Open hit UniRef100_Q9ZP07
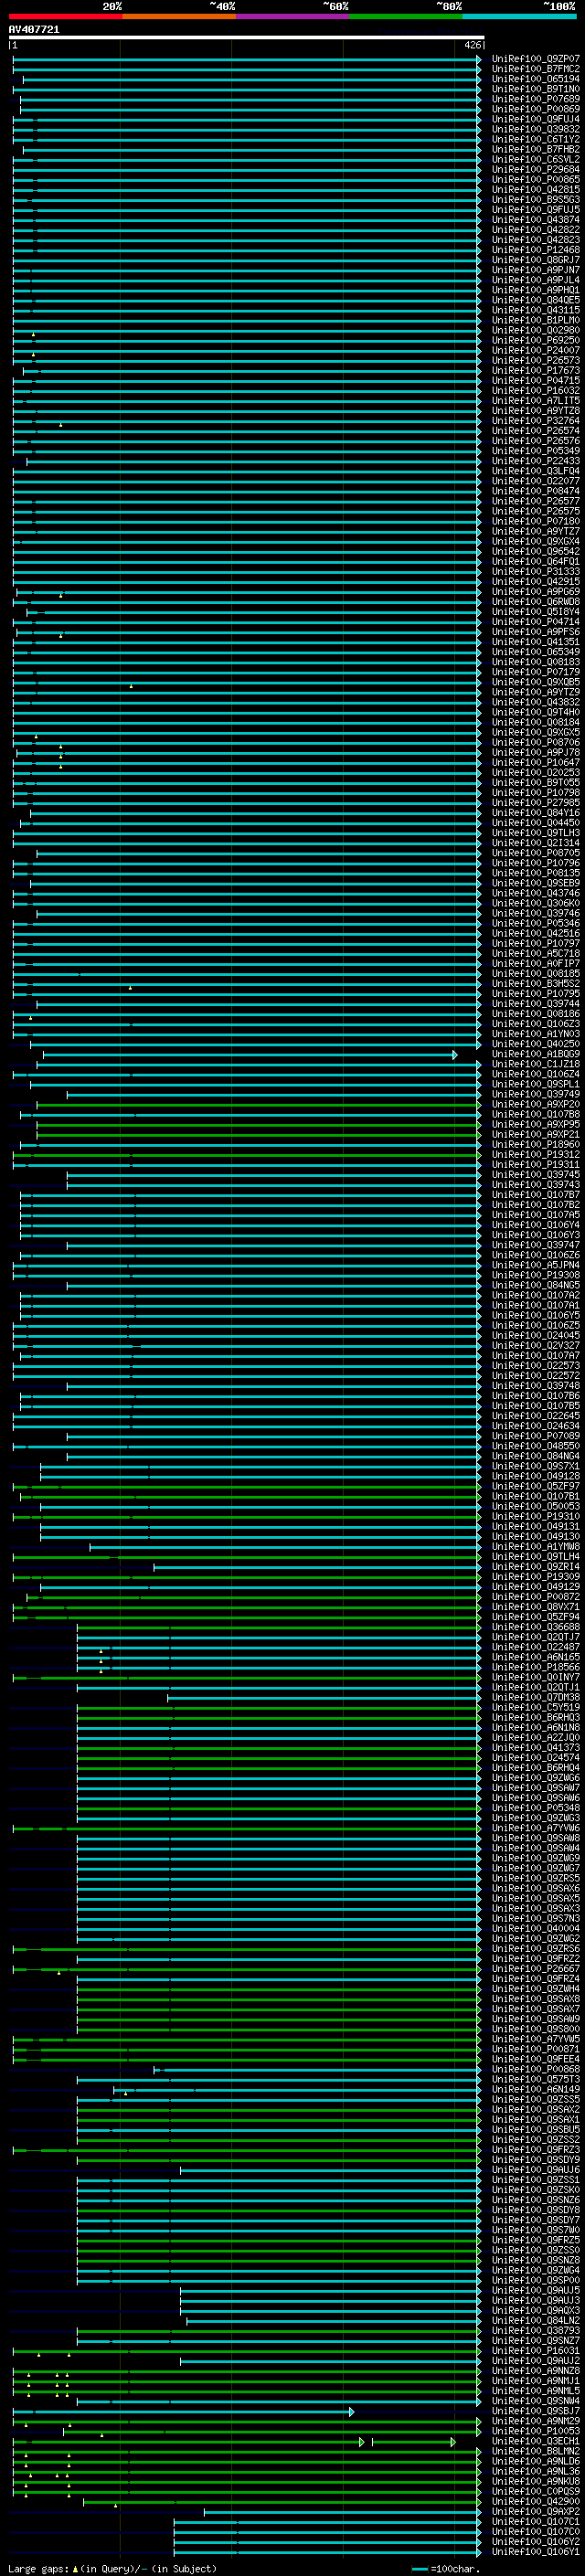This screenshot has height=2576, width=585. point(536,59)
